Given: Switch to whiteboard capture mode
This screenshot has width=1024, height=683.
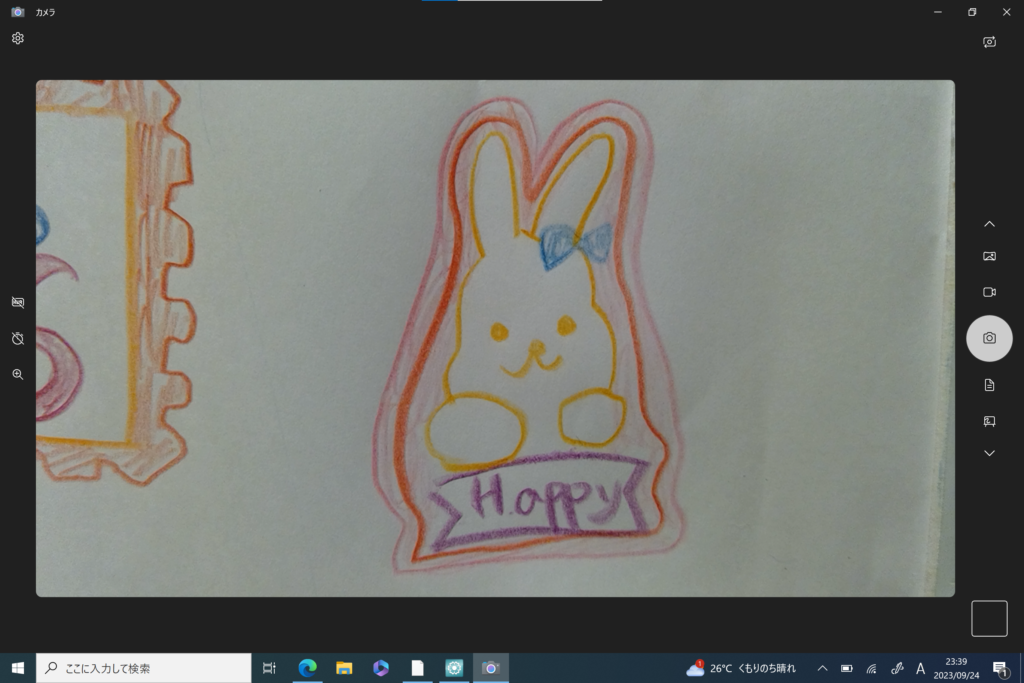Looking at the screenshot, I should click(989, 421).
